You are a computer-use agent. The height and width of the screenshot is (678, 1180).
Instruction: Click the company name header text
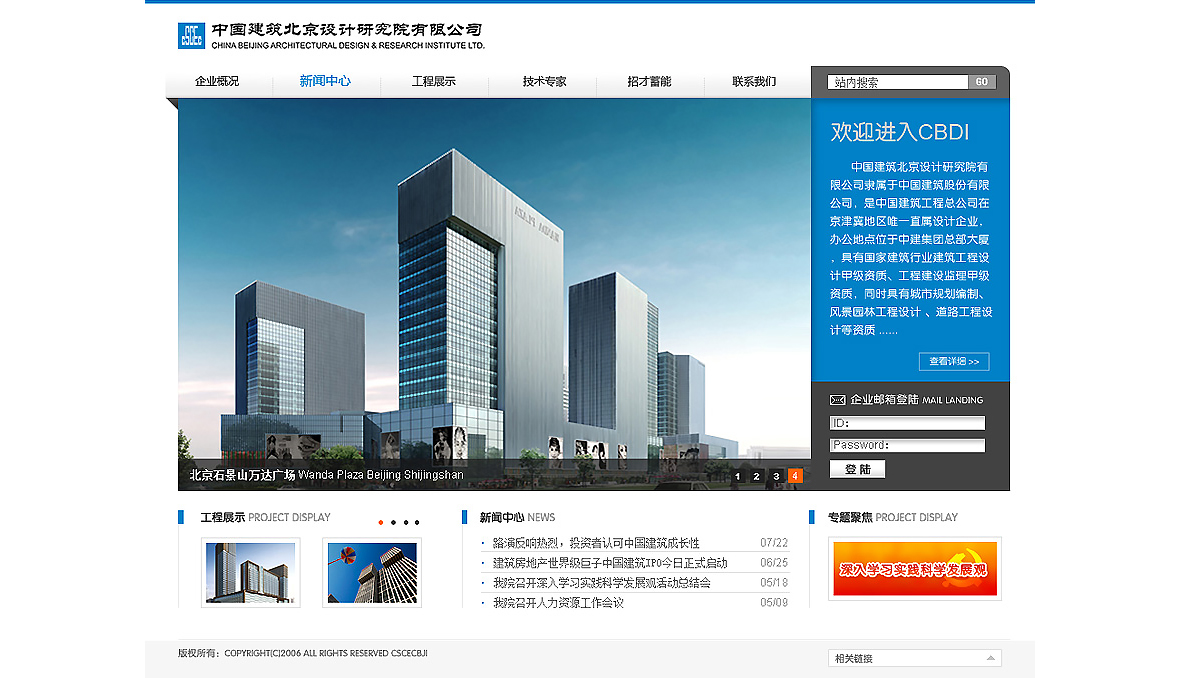(348, 36)
